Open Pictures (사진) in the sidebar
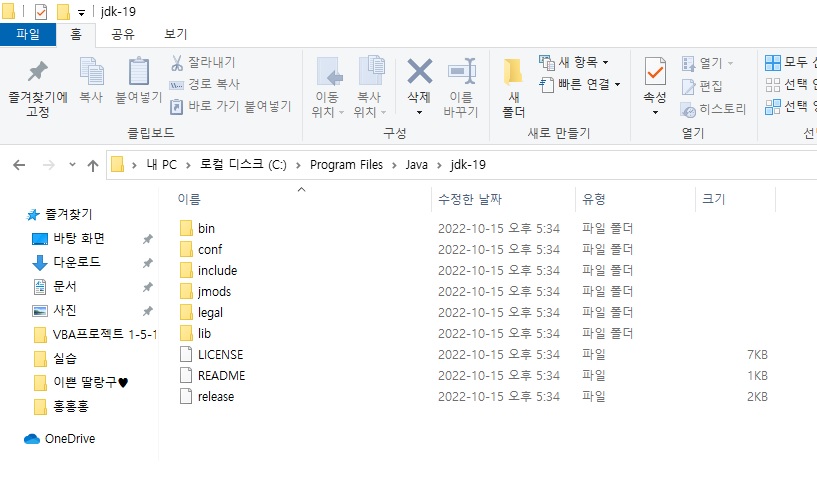Viewport: 817px width, 480px height. [55, 311]
